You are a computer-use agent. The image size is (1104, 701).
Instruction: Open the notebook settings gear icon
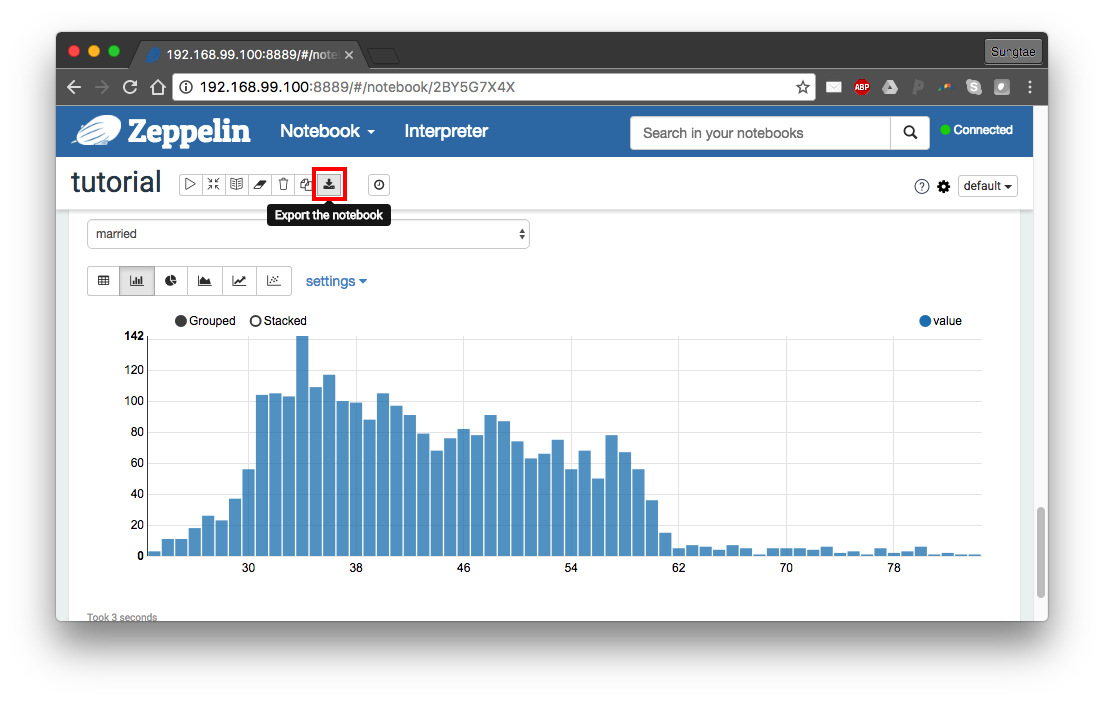pyautogui.click(x=943, y=187)
